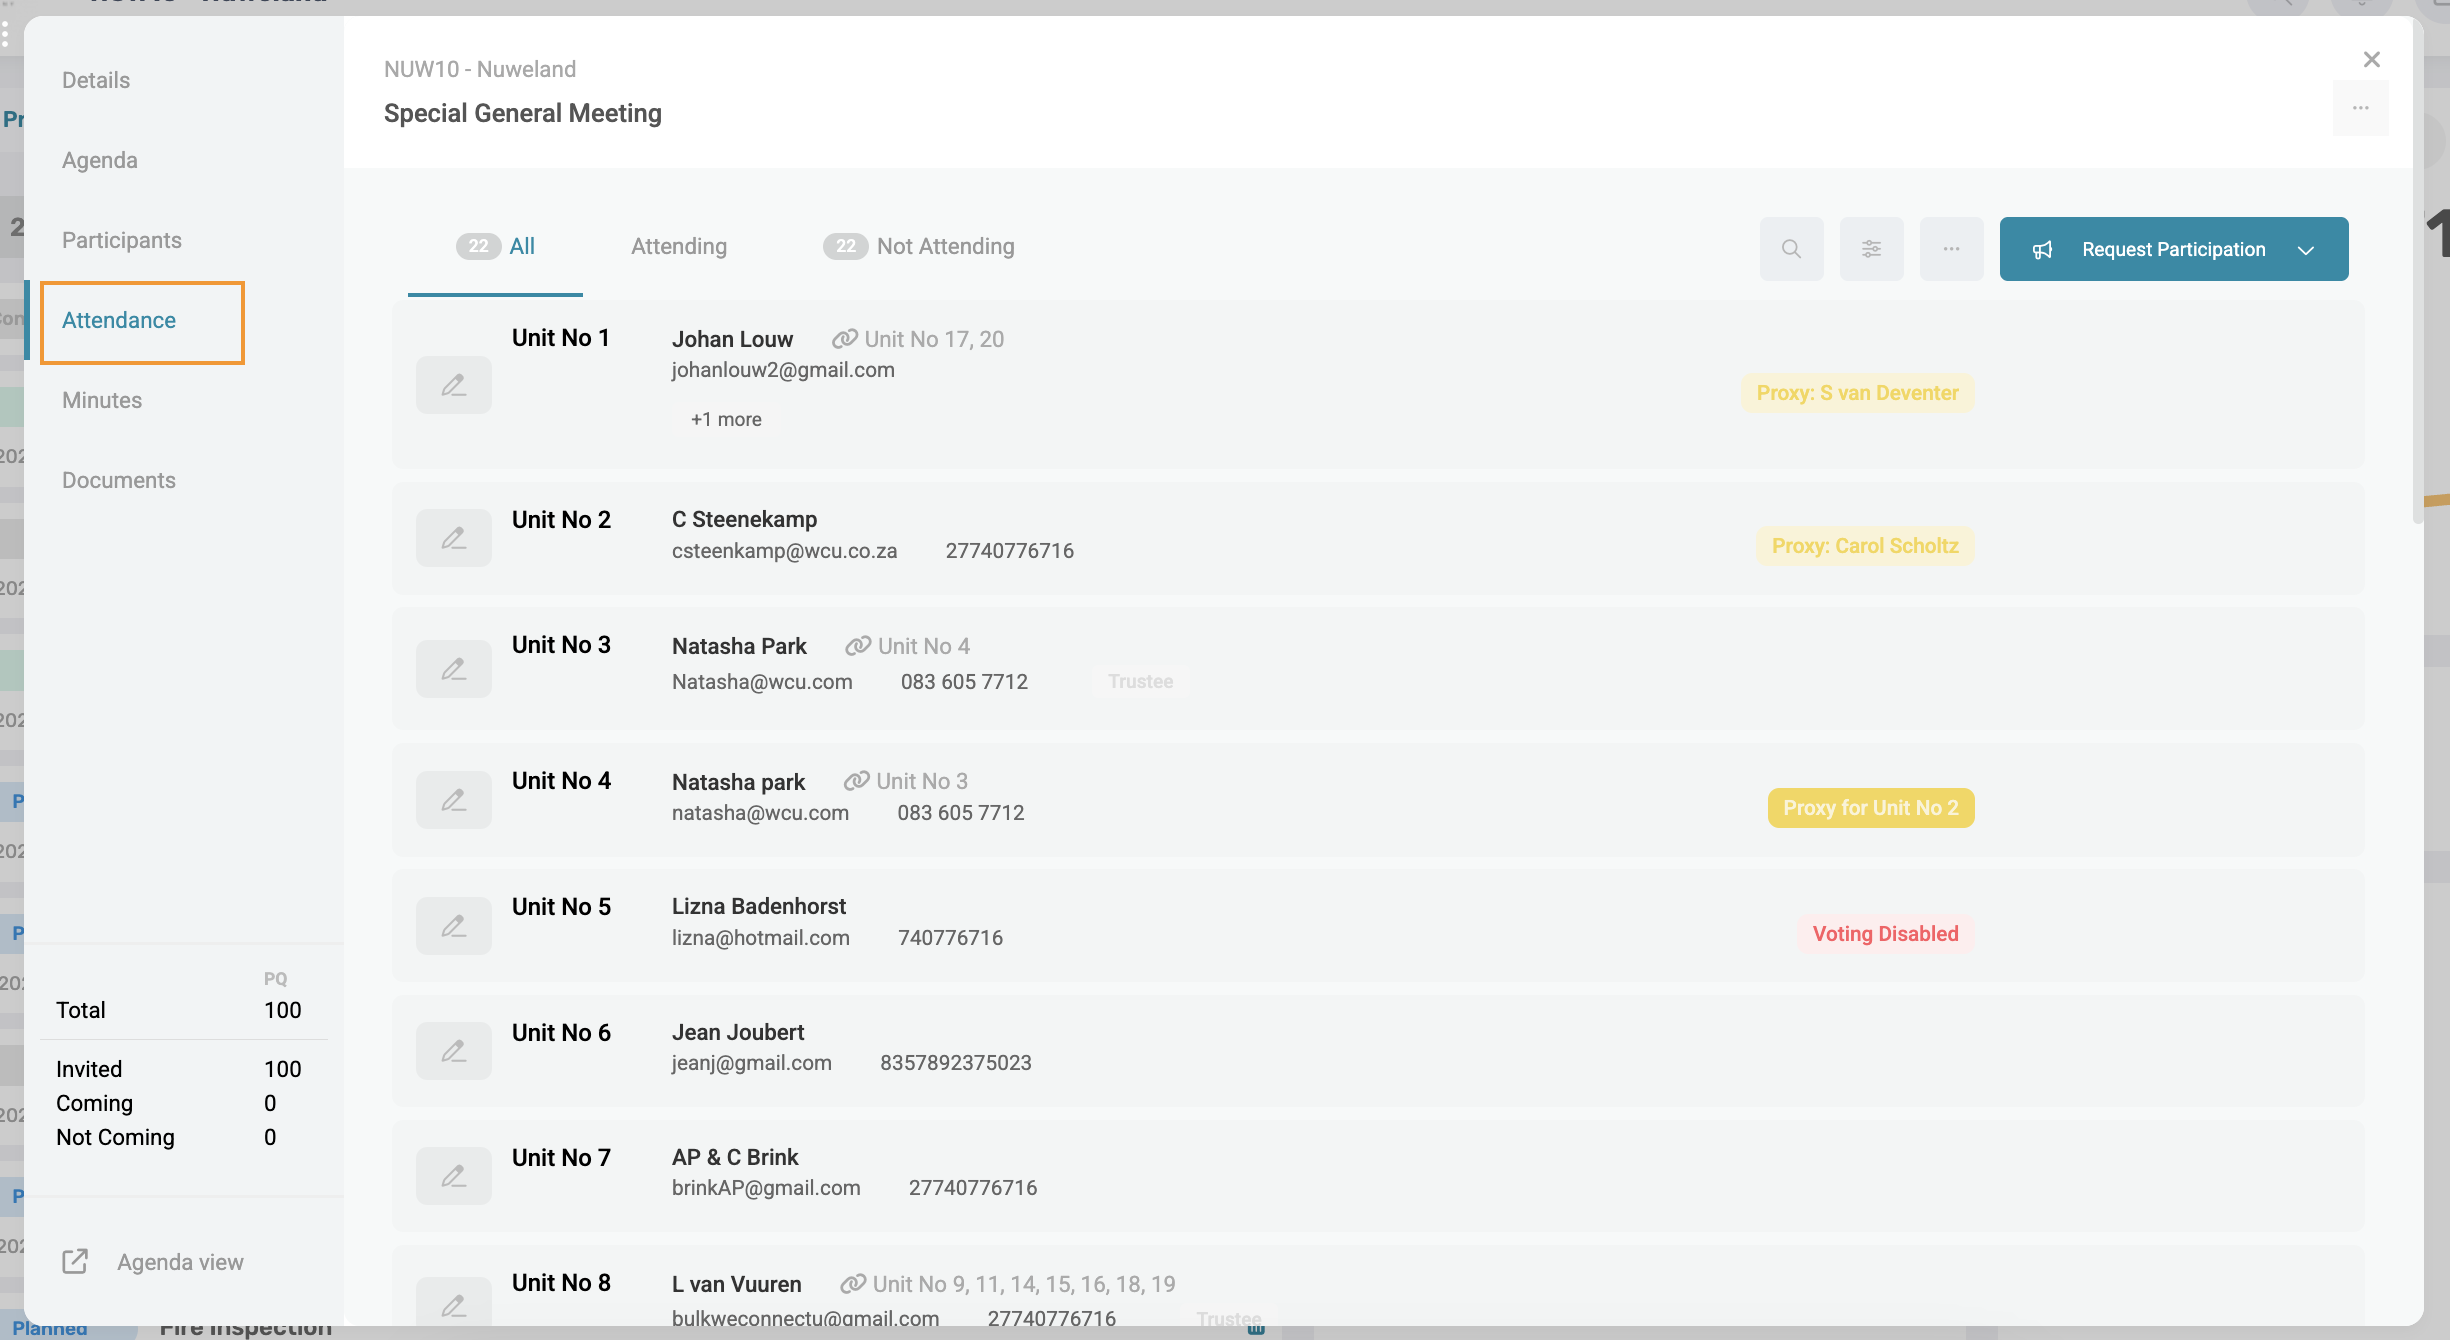Edit Unit No 1 attendance pencil icon

pyautogui.click(x=454, y=385)
